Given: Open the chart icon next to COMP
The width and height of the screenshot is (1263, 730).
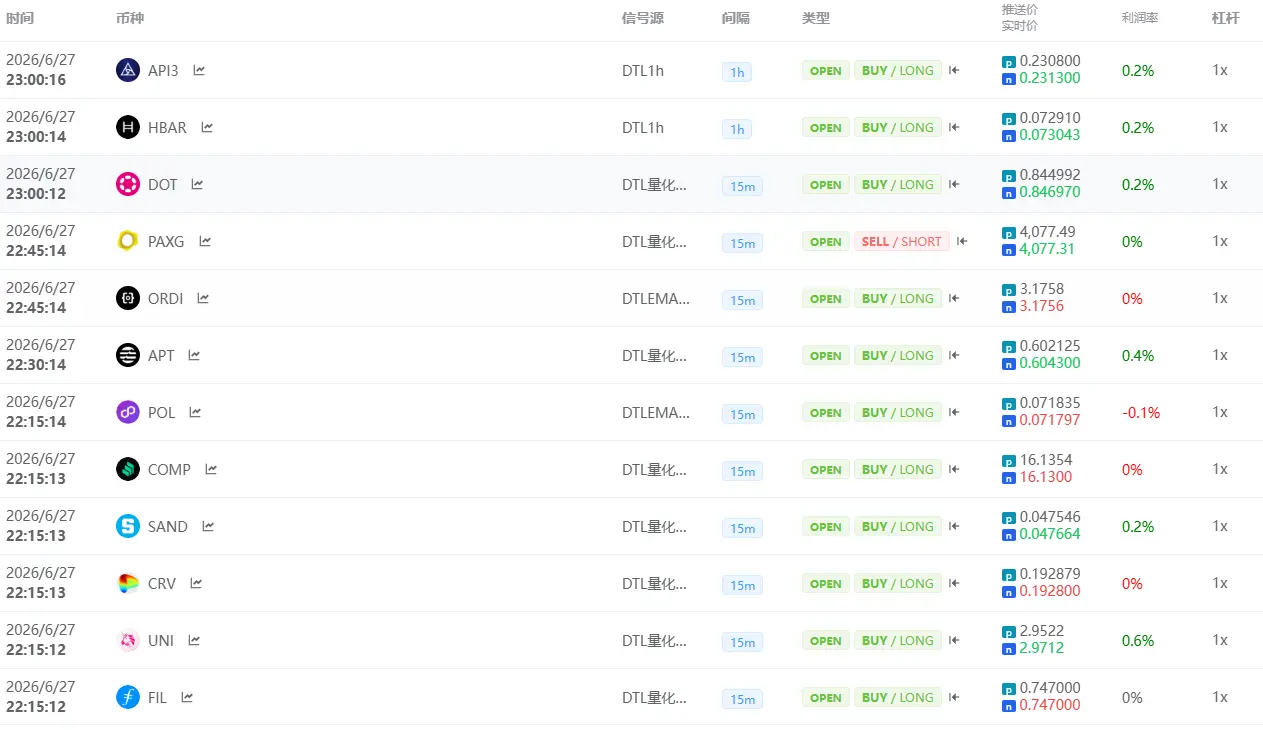Looking at the screenshot, I should pos(211,469).
